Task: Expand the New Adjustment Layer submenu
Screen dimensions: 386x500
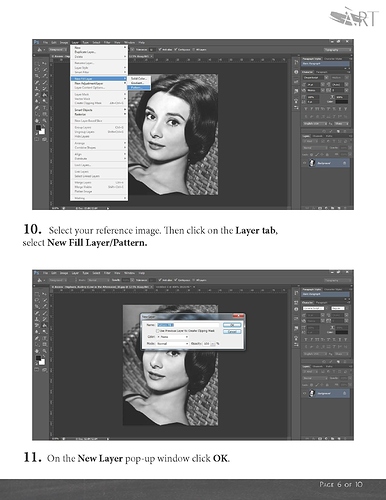Action: point(99,83)
